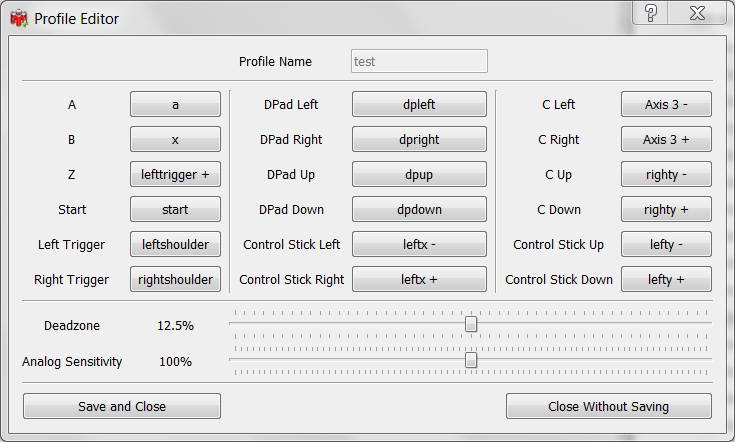735x442 pixels.
Task: Click the Profile Editor app icon
Action: click(19, 19)
